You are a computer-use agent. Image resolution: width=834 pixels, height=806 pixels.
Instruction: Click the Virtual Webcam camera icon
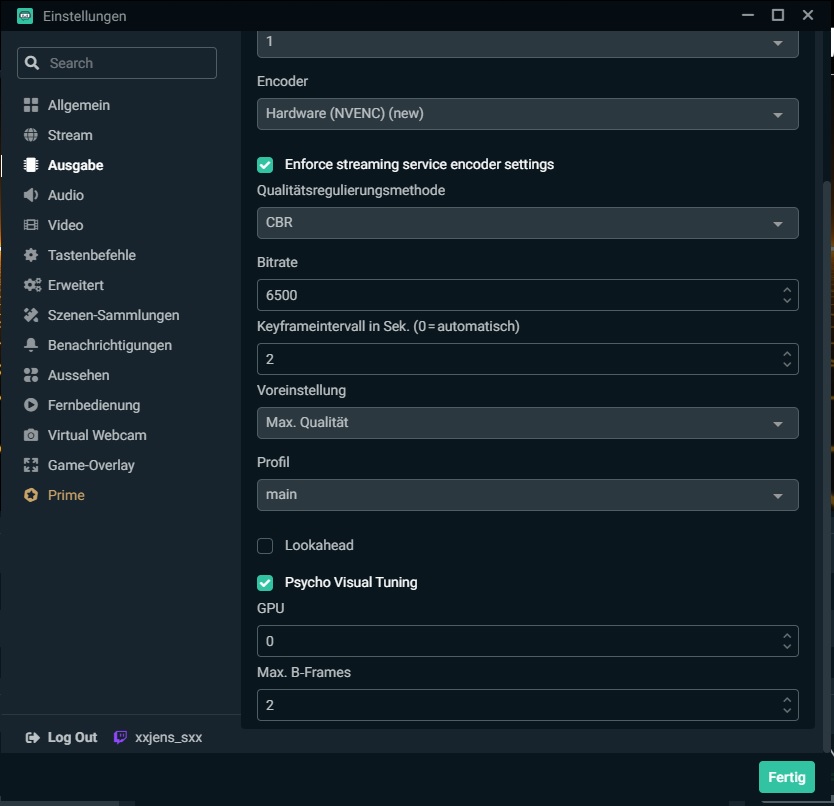31,435
